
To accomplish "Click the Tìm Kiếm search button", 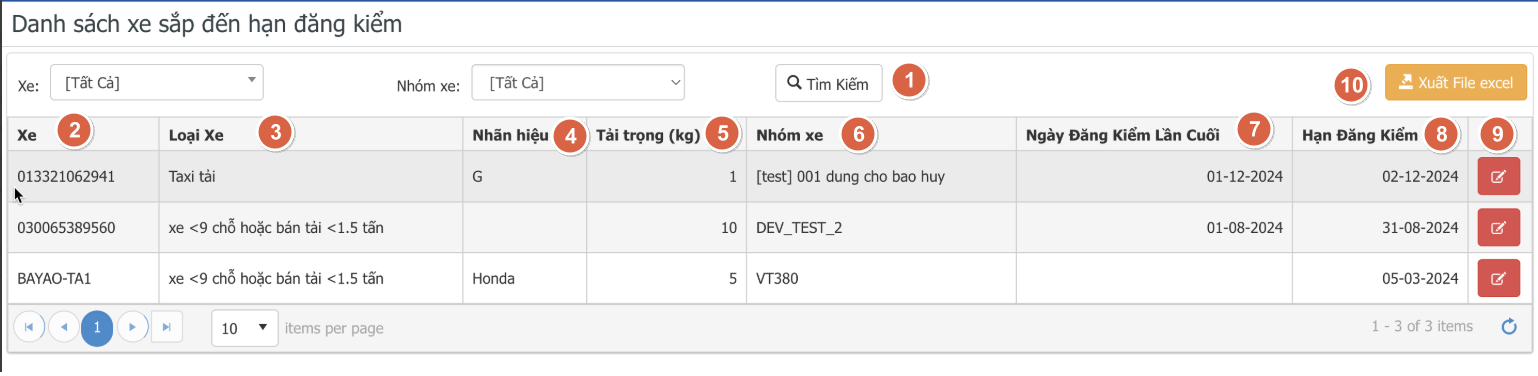I will tap(829, 83).
